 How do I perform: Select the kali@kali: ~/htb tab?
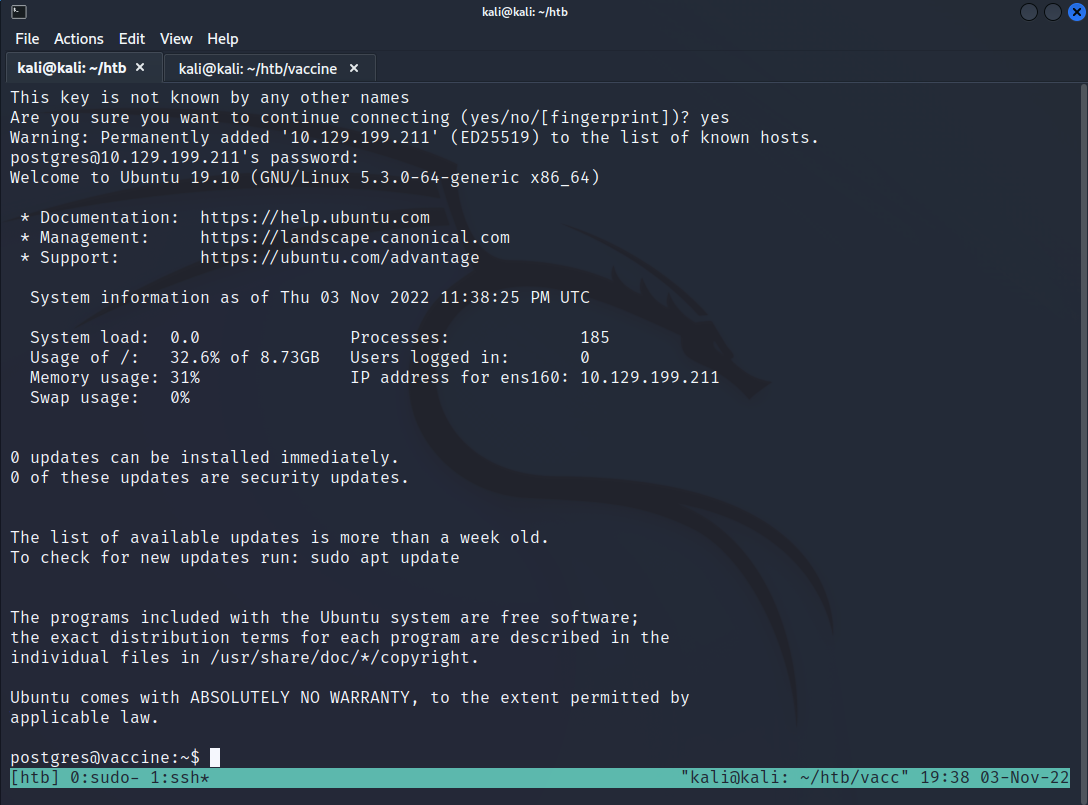(71, 68)
